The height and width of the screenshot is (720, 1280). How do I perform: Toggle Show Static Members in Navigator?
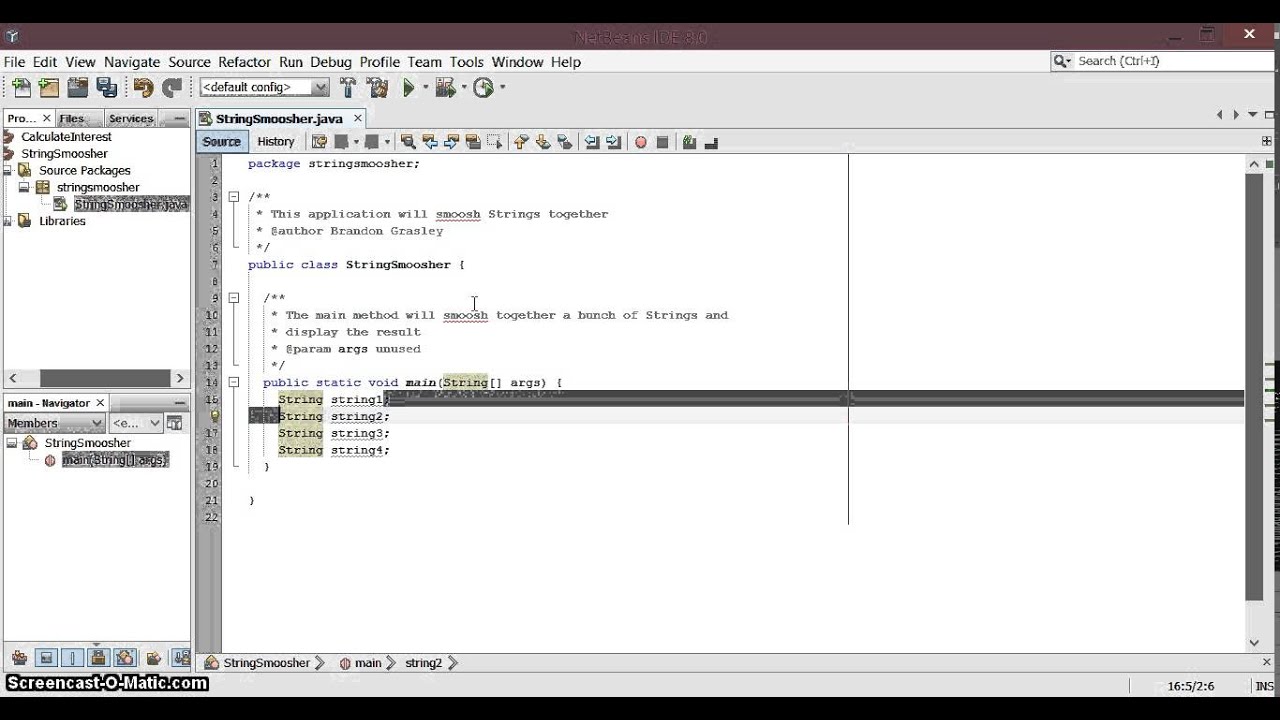[x=72, y=658]
